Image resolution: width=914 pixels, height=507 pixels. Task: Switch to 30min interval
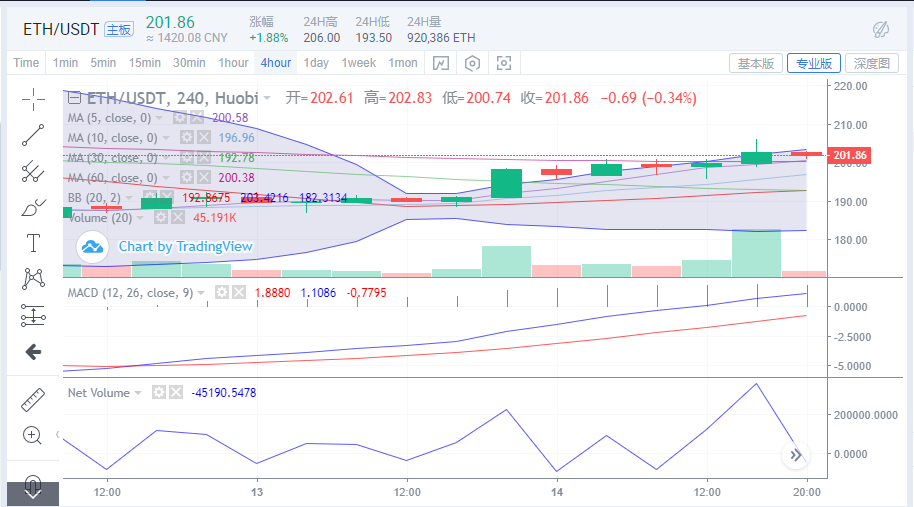pos(189,63)
